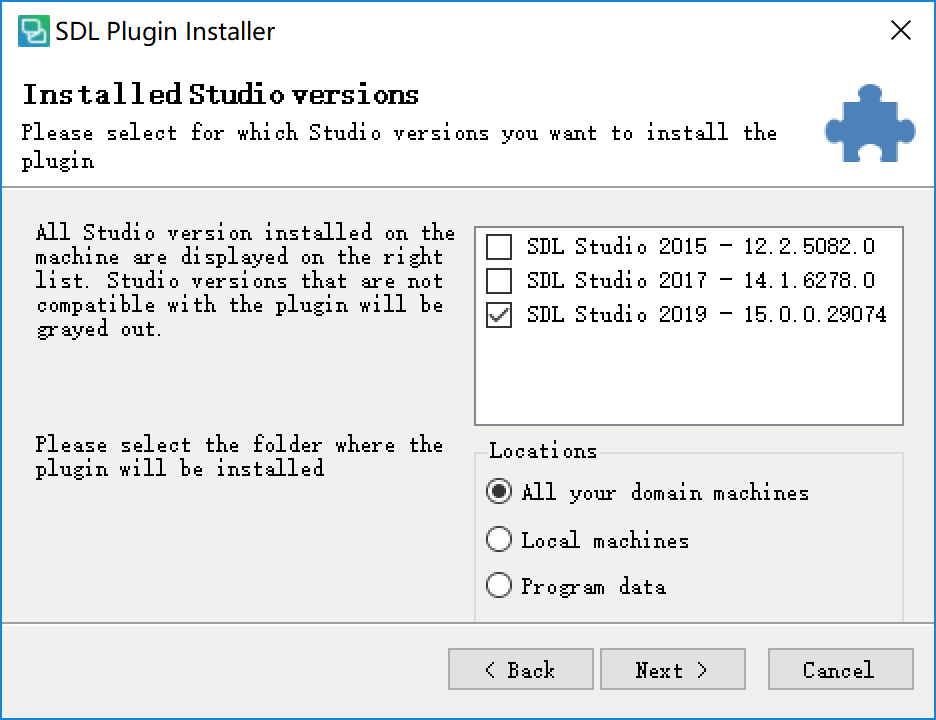Go to the previous step with Back
The height and width of the screenshot is (720, 936).
point(521,669)
